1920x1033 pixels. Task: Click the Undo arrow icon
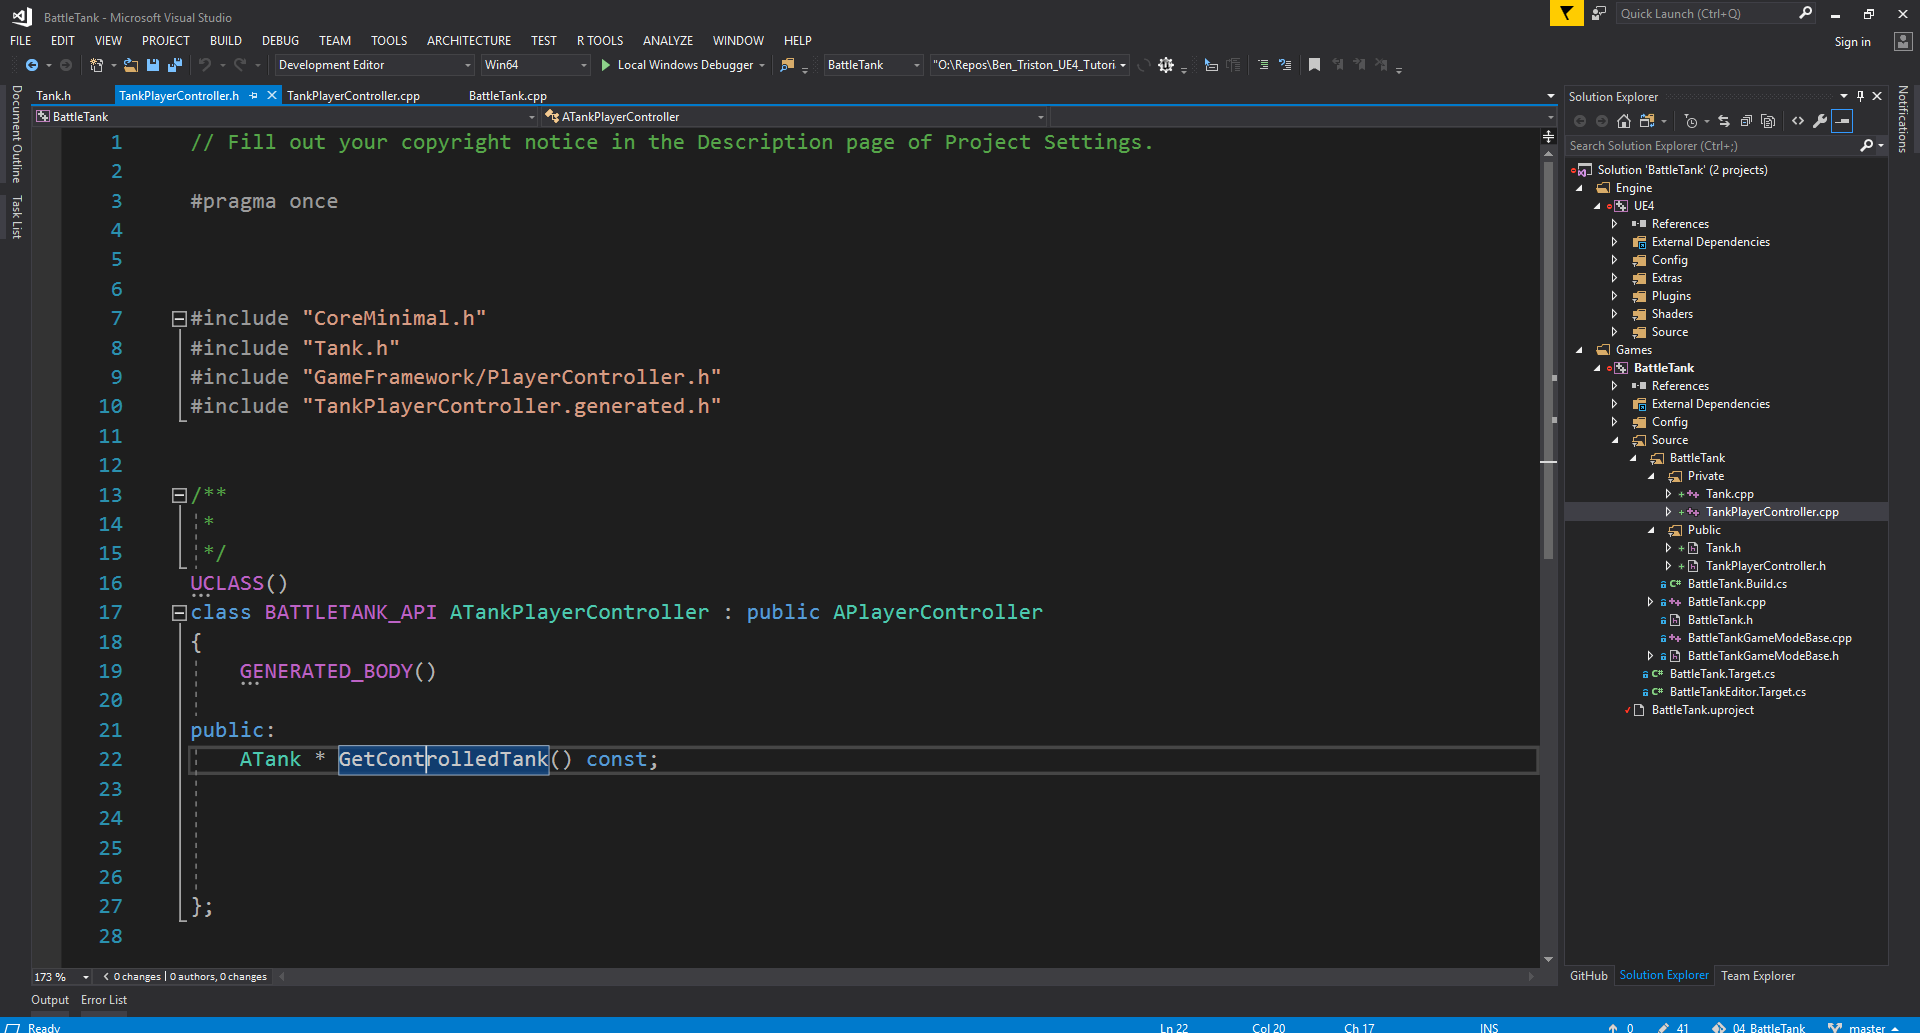[205, 65]
